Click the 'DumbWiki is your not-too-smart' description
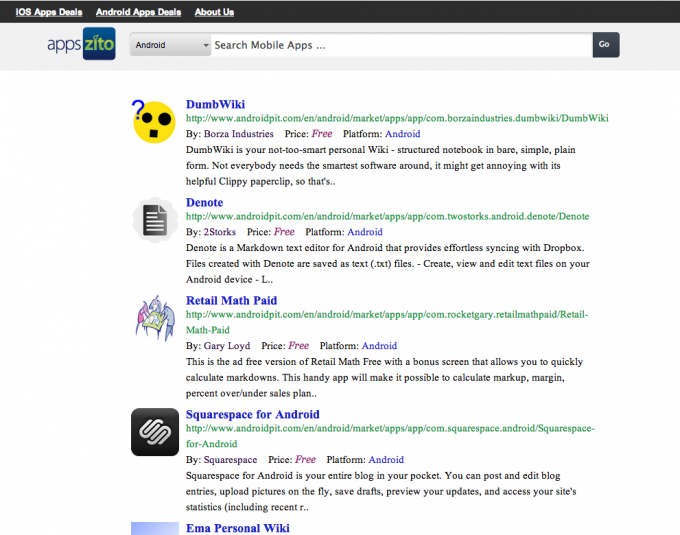Image resolution: width=680 pixels, height=535 pixels. pos(381,166)
